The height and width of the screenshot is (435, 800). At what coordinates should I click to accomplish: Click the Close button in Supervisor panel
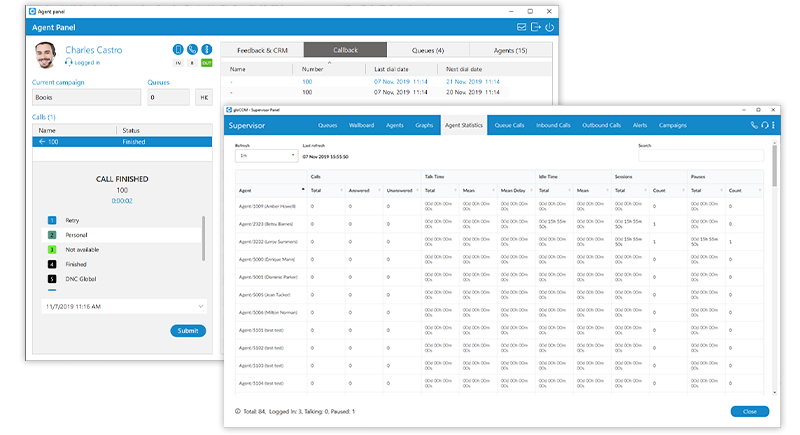[749, 411]
